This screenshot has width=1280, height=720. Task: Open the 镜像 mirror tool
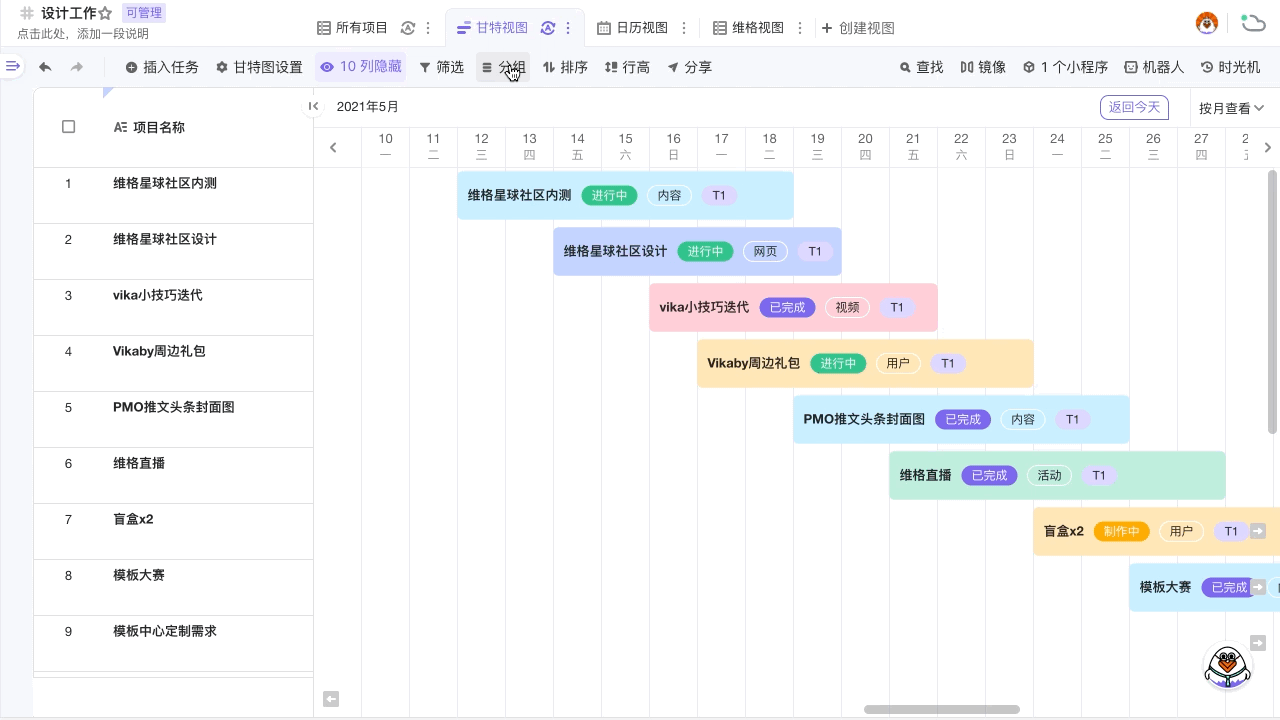[x=983, y=67]
